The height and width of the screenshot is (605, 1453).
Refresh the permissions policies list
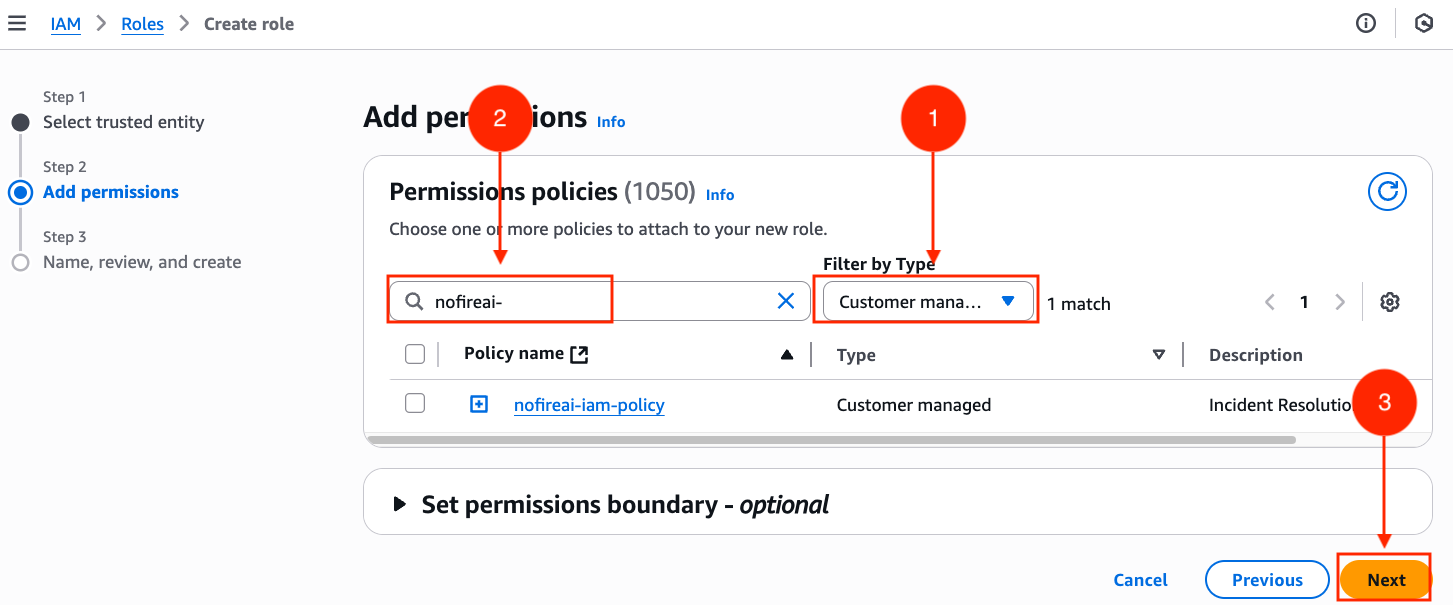1387,191
